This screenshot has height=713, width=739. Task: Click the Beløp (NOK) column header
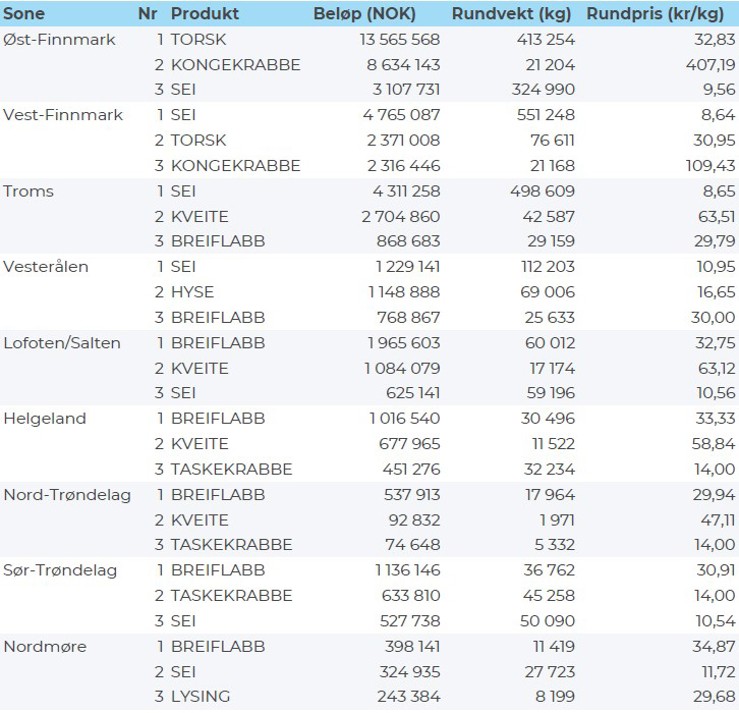[364, 14]
